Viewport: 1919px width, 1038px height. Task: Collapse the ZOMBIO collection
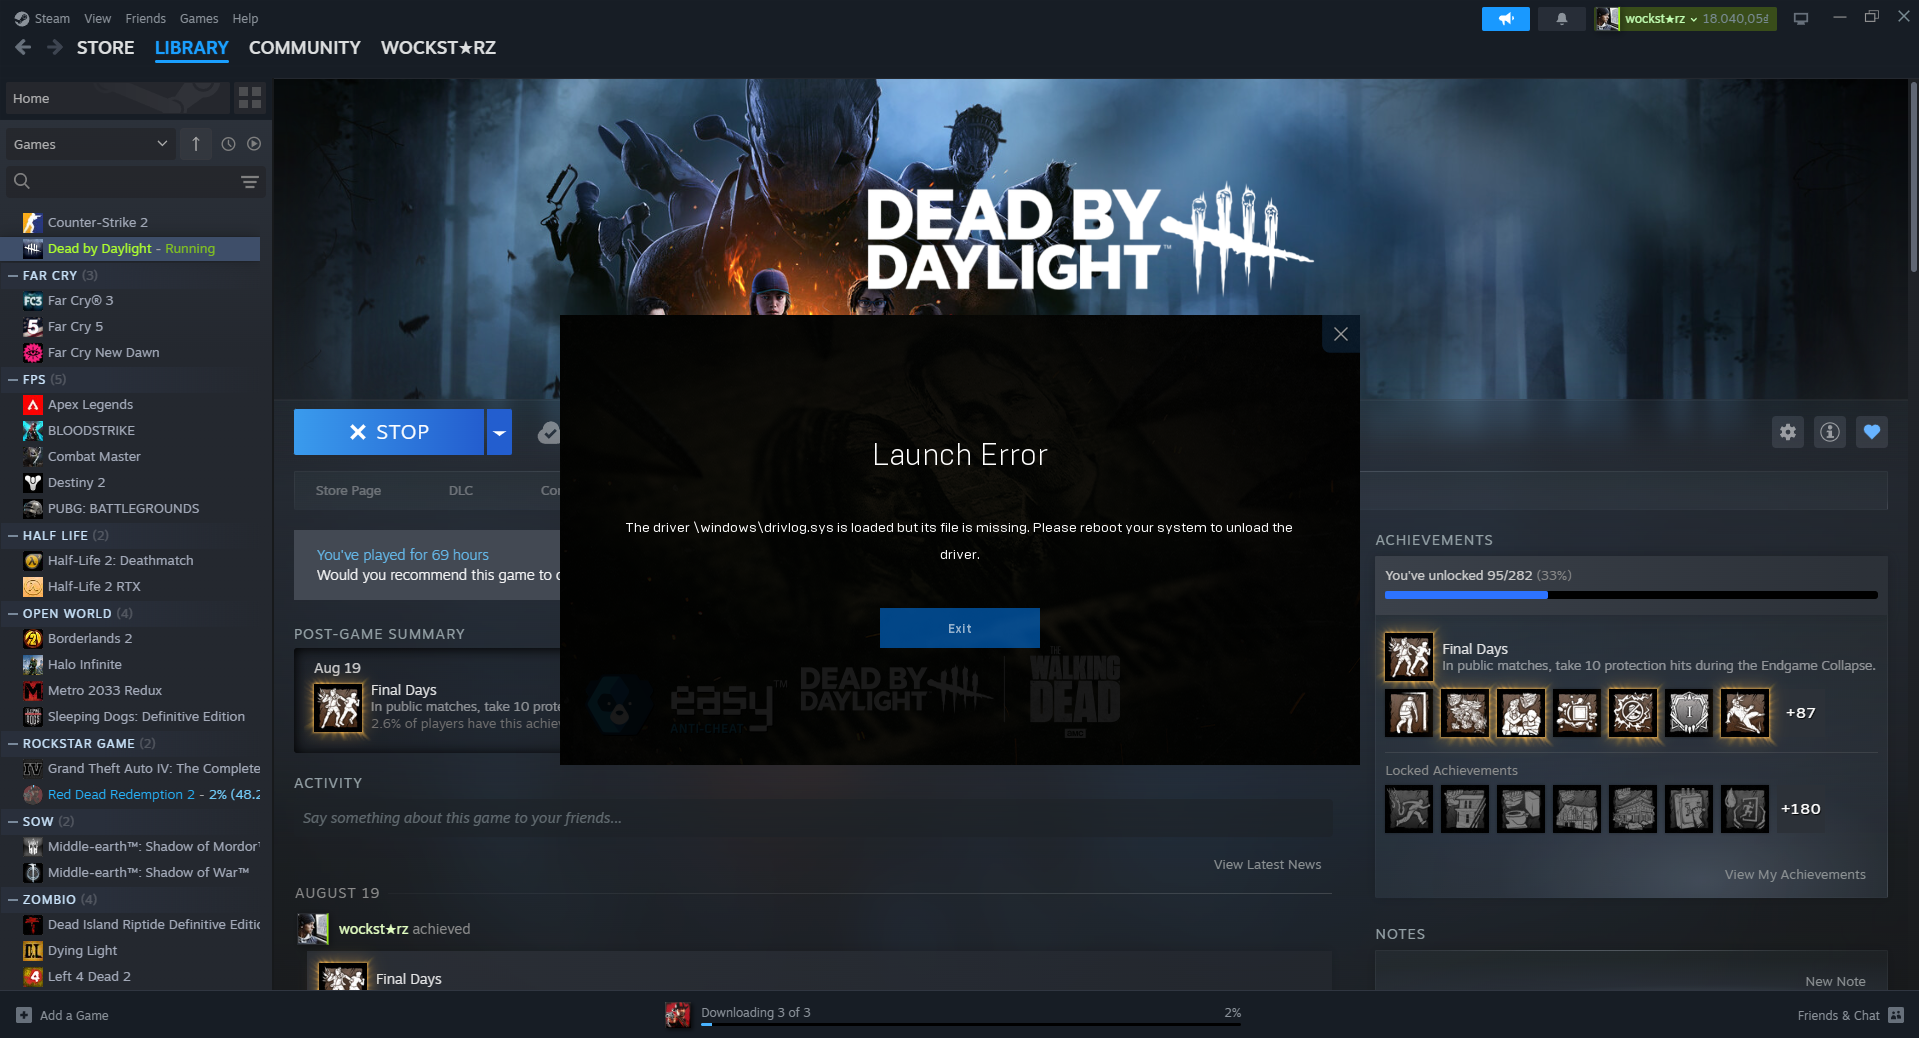click(x=13, y=899)
